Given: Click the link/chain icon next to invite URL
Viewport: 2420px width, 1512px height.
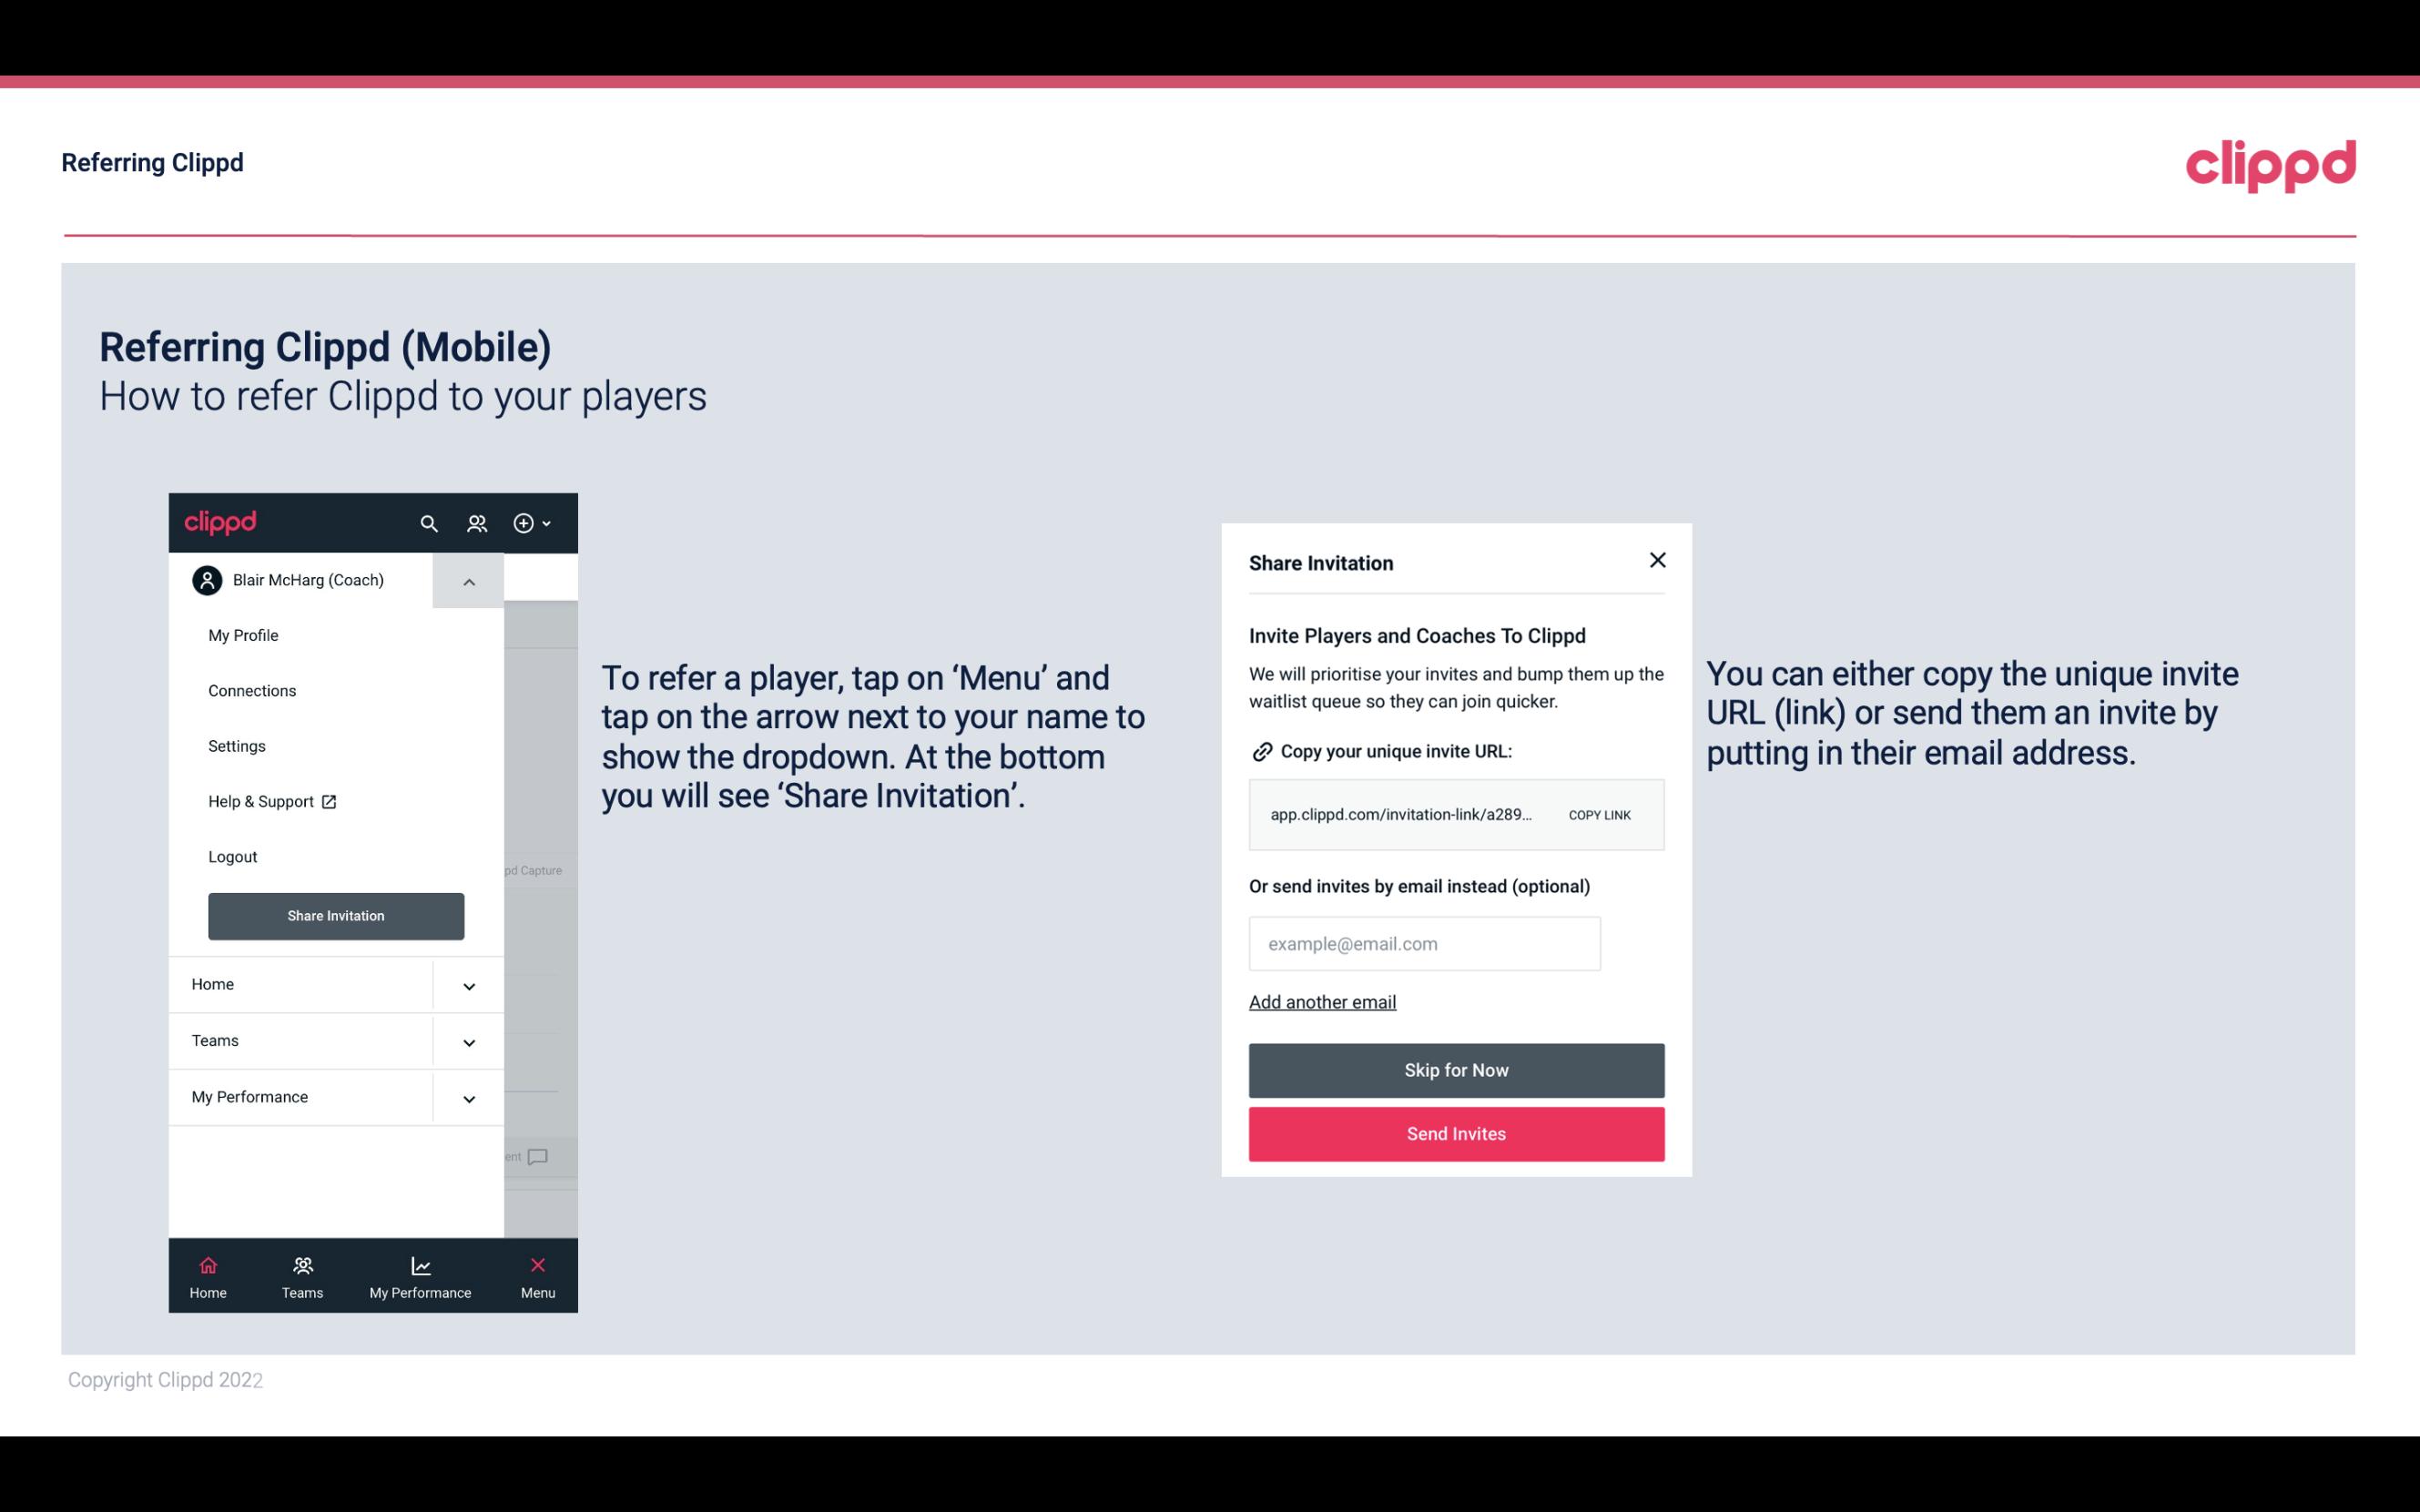Looking at the screenshot, I should (1260, 751).
